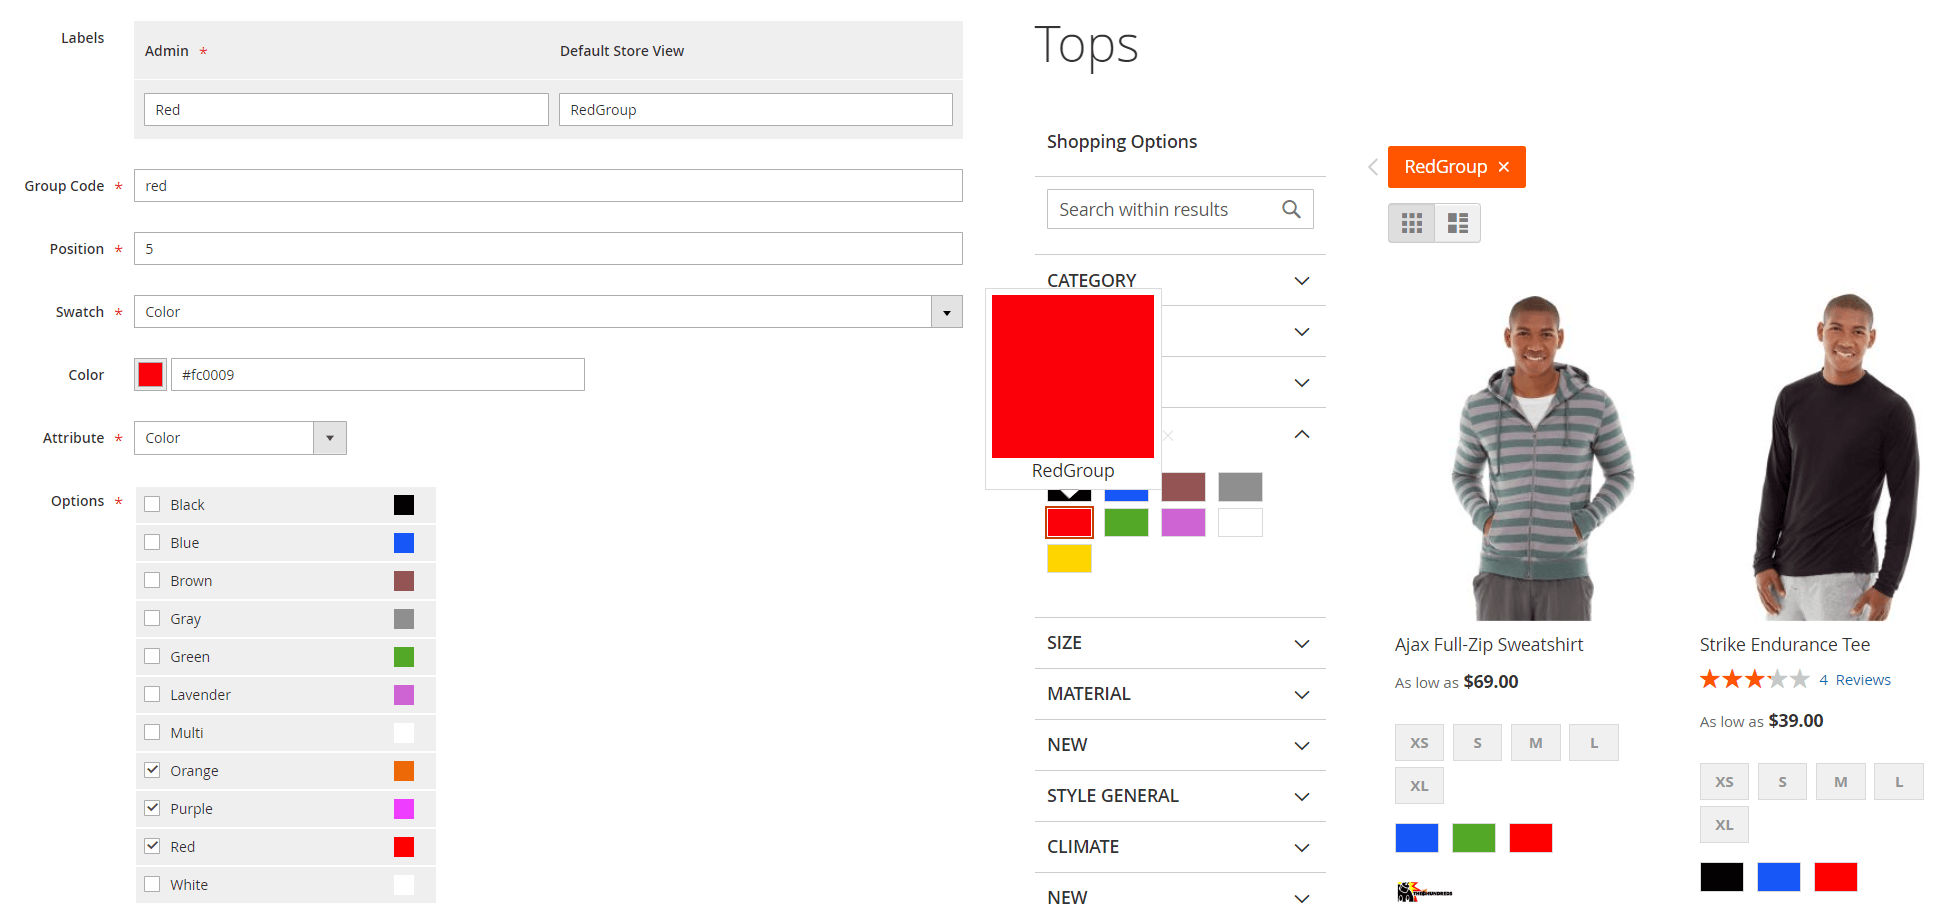Remove the RedGroup filter via its X
The width and height of the screenshot is (1938, 904).
(x=1504, y=167)
